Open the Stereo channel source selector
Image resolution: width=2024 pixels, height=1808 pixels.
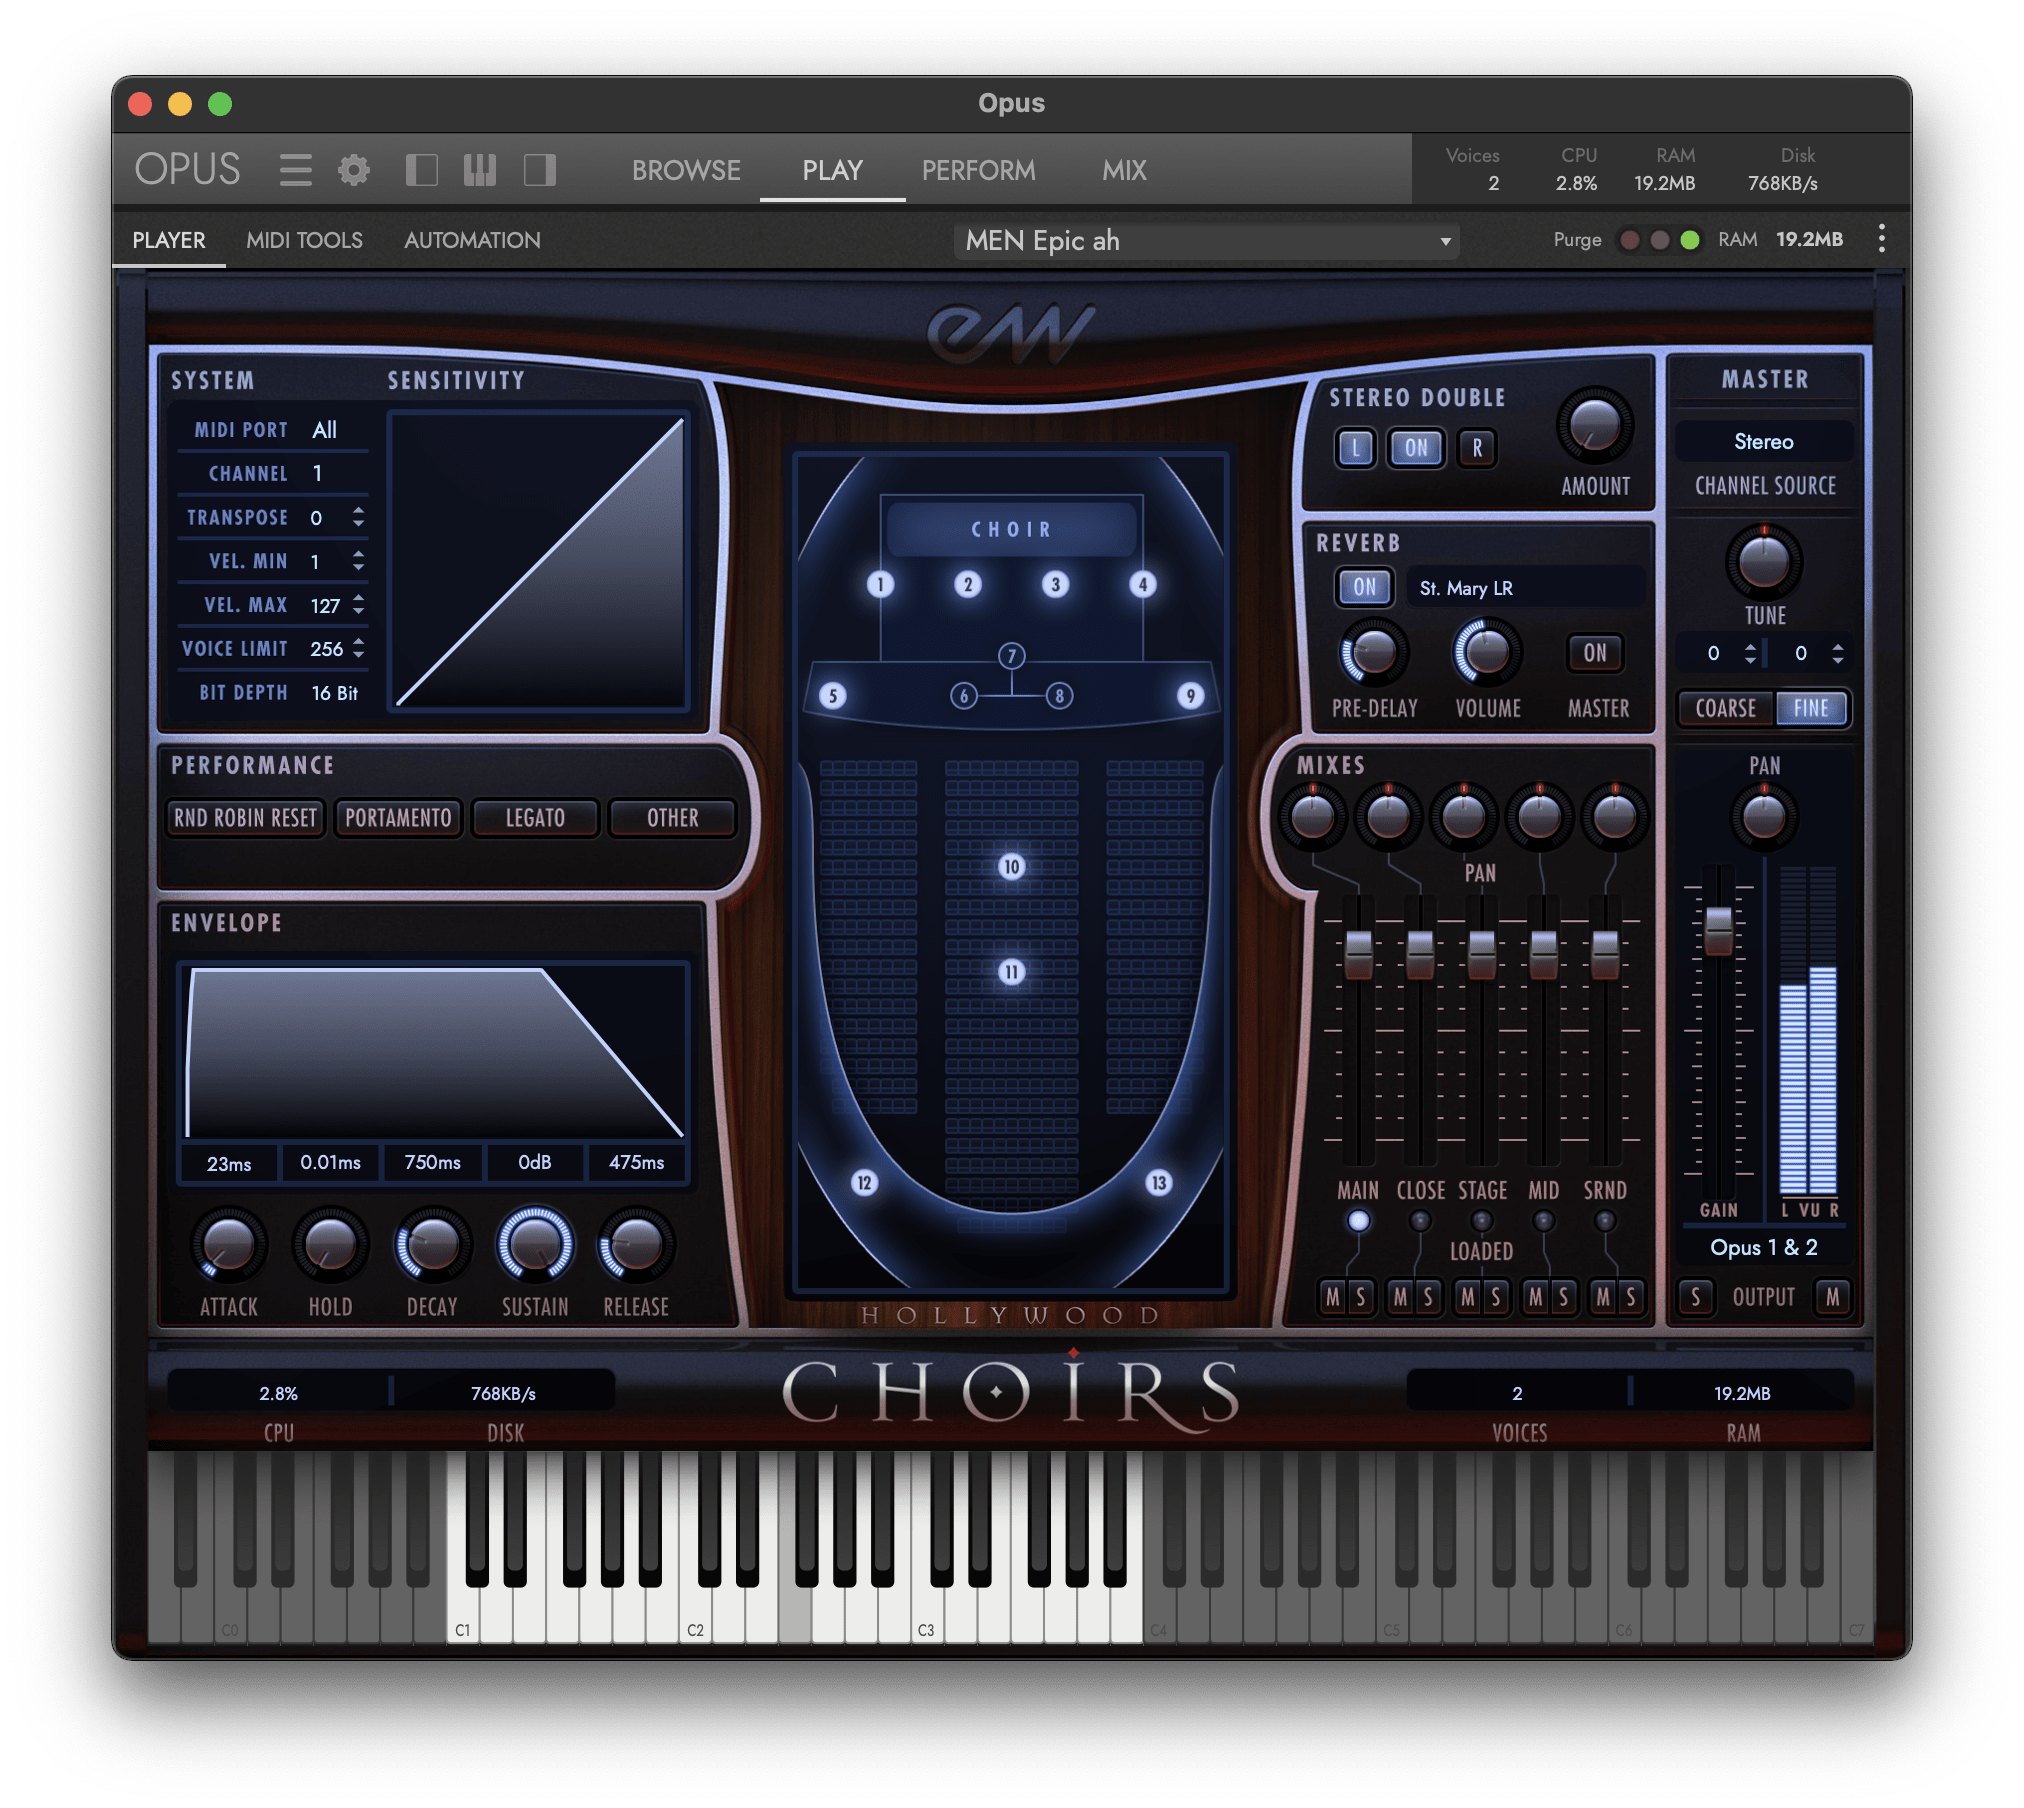[x=1763, y=442]
